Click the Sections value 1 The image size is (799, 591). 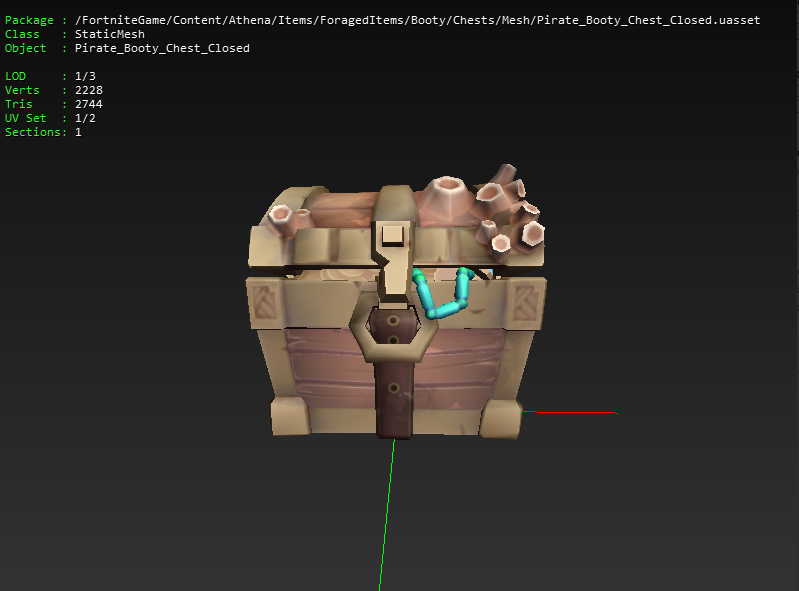pos(78,132)
